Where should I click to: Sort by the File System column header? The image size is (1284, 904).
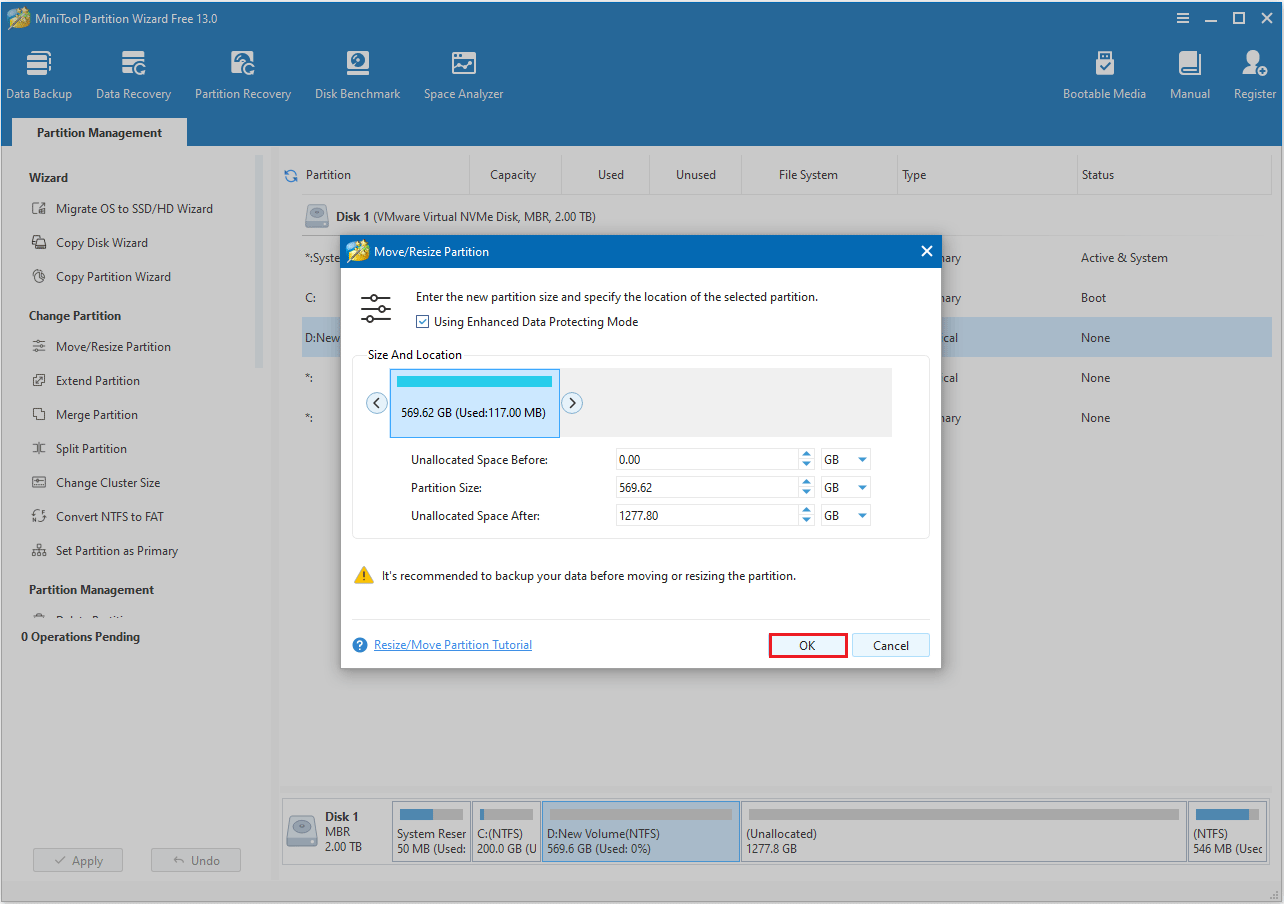(x=808, y=175)
